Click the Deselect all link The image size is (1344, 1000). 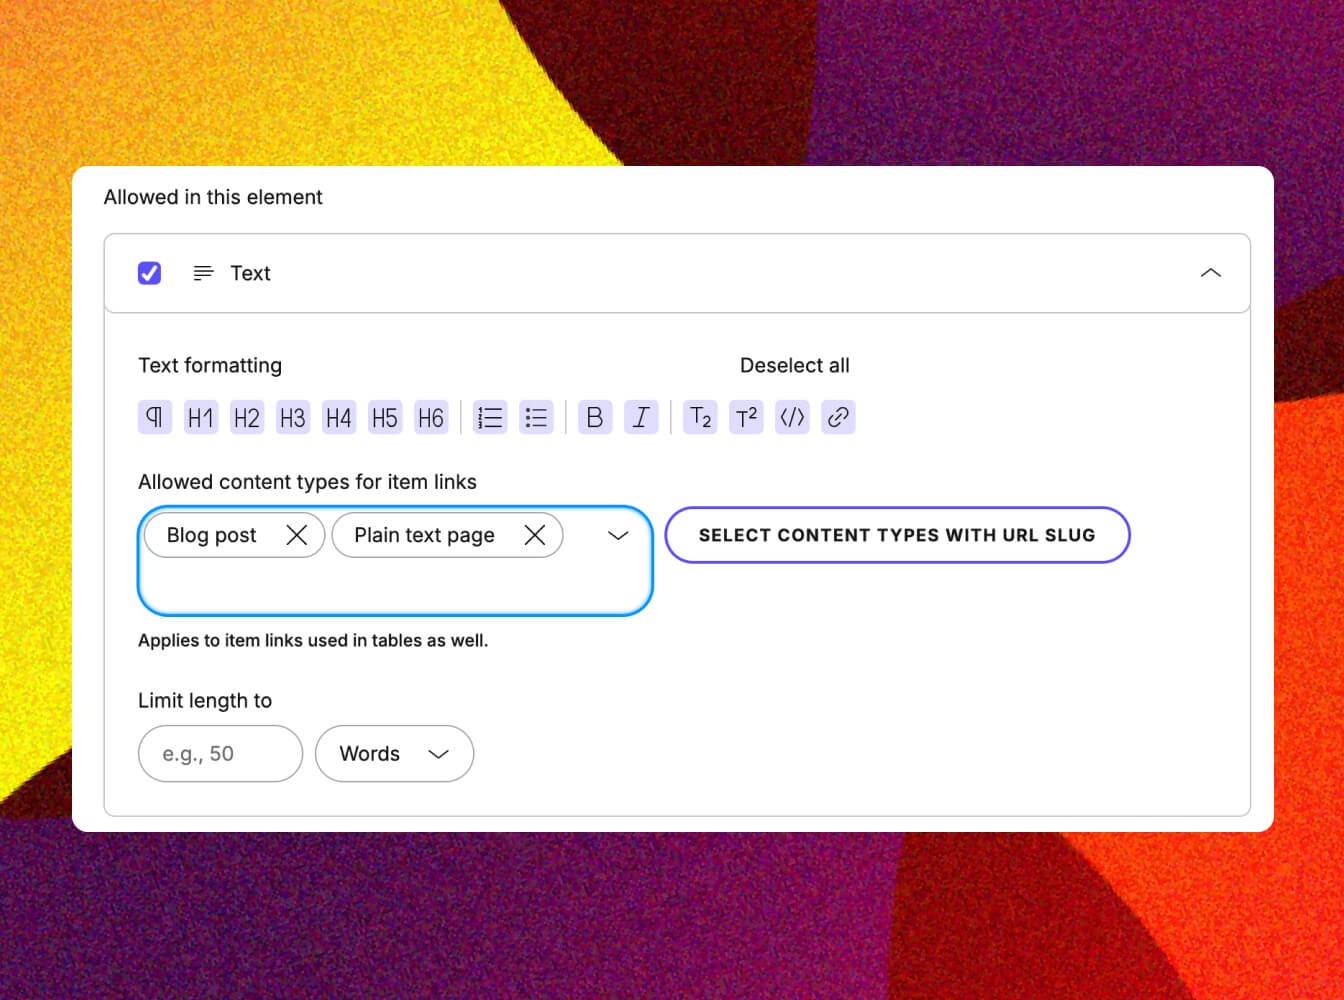(794, 365)
